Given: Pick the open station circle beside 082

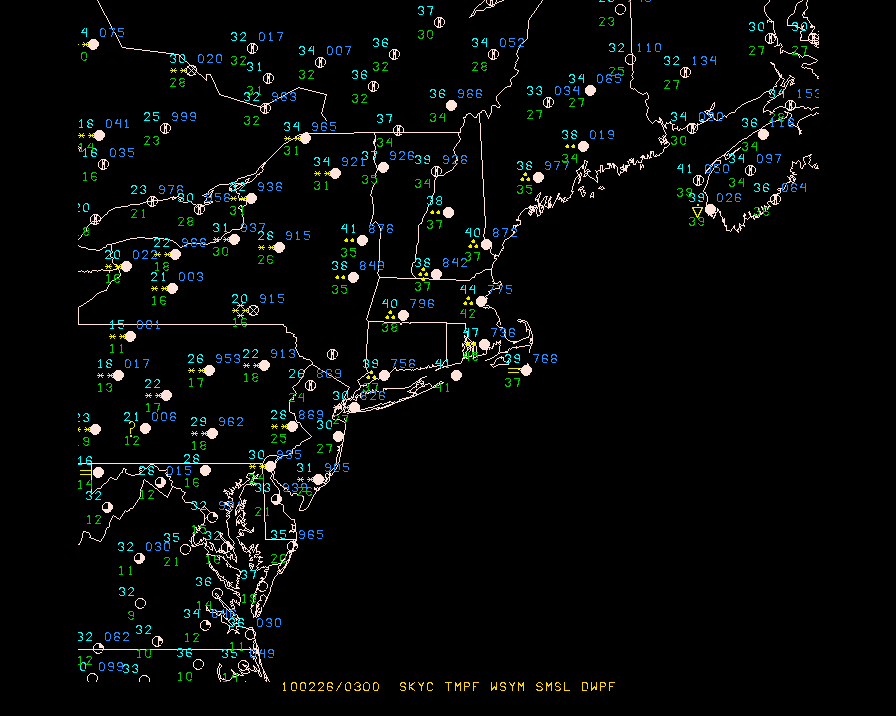Looking at the screenshot, I should [98, 648].
